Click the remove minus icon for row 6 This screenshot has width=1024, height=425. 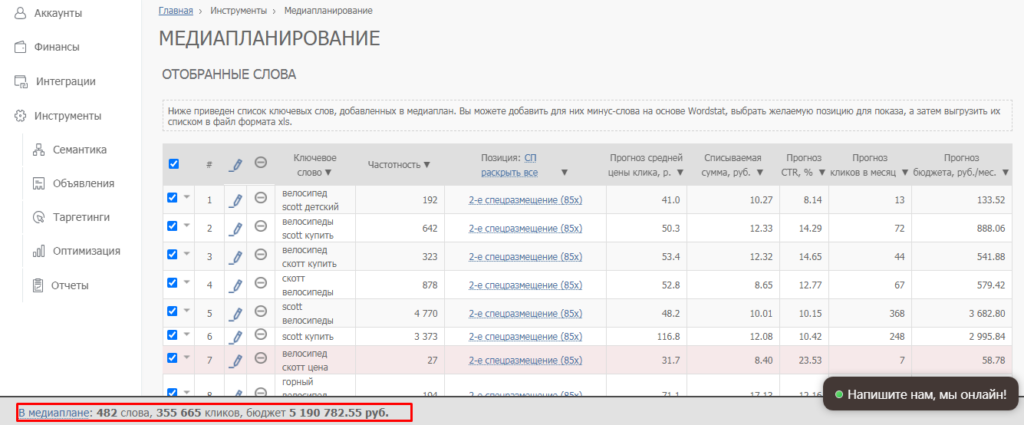(x=260, y=335)
